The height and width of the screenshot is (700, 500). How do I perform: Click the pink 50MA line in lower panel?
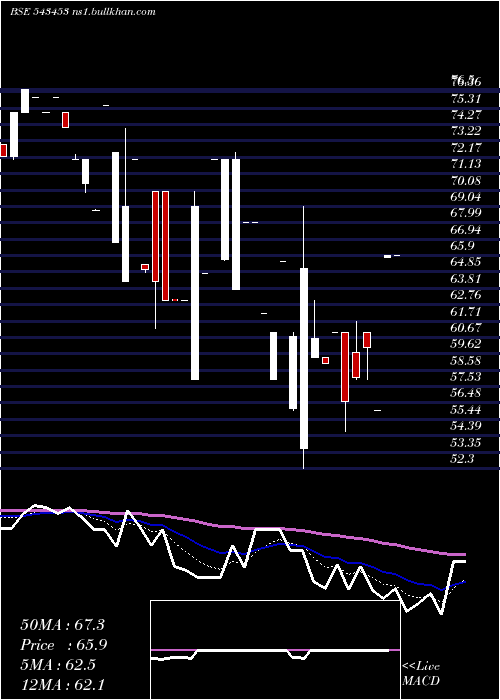click(232, 527)
